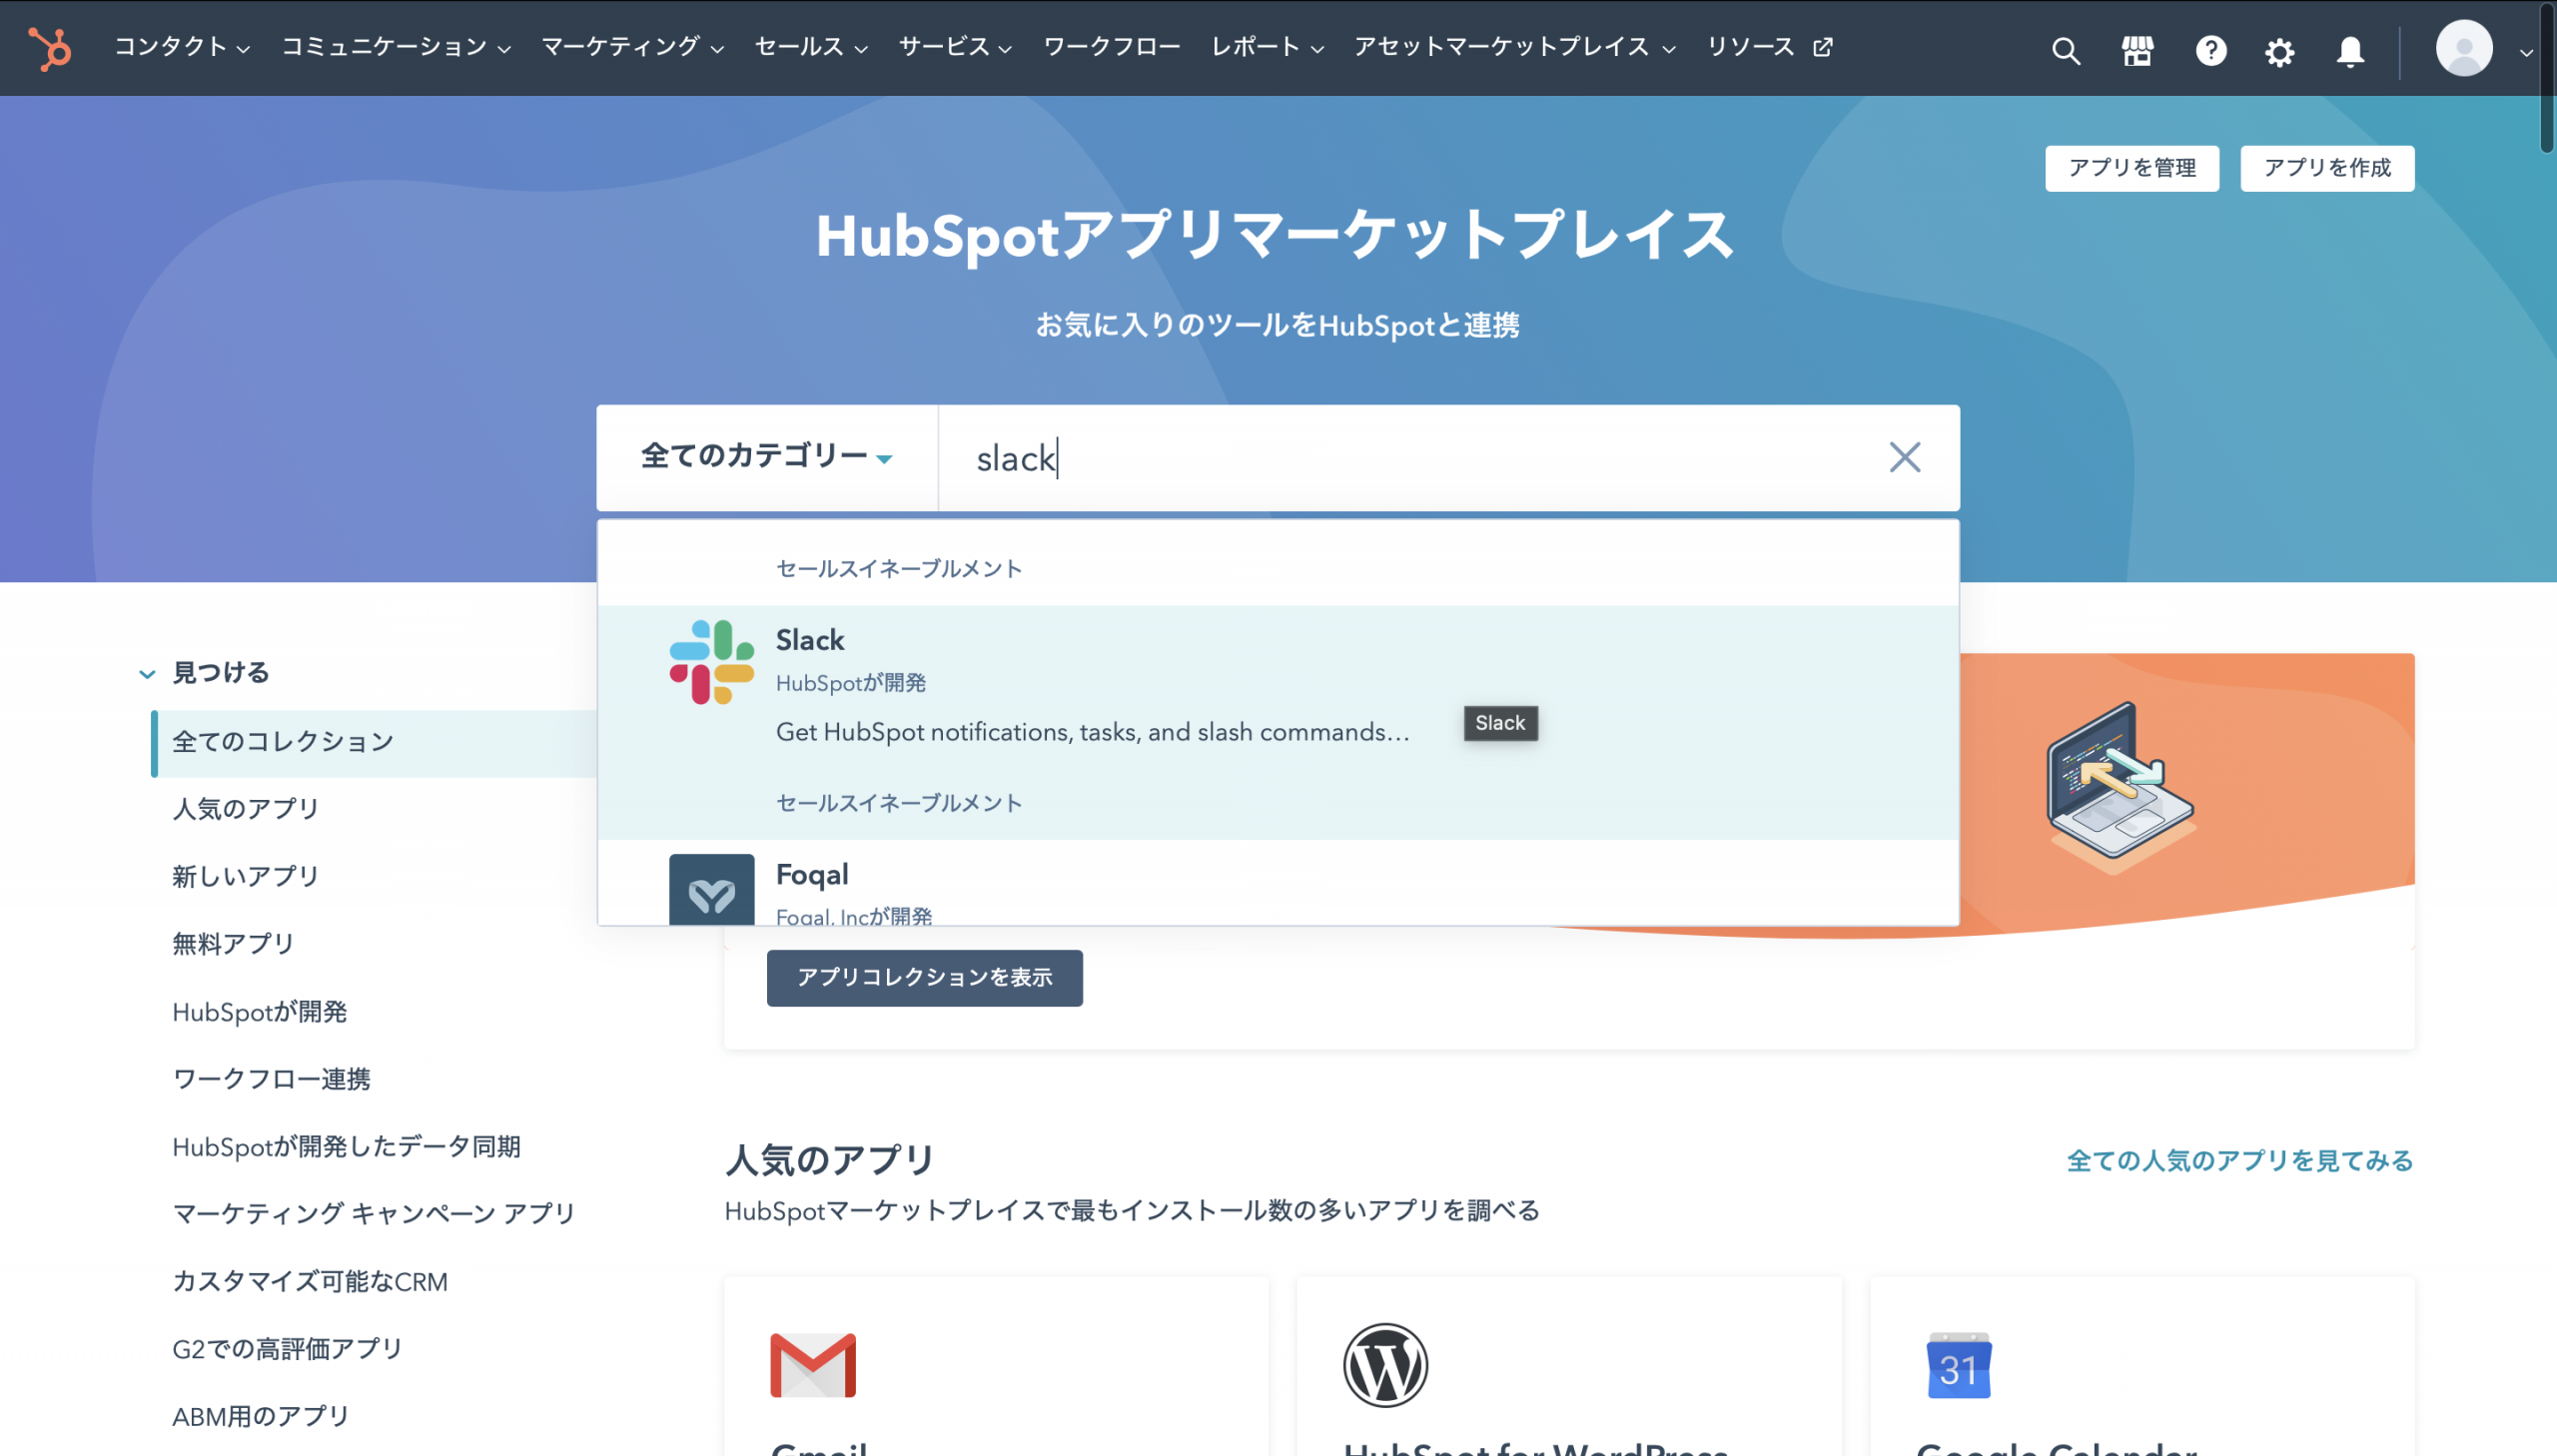
Task: Choose the Slack search result title
Action: point(810,640)
